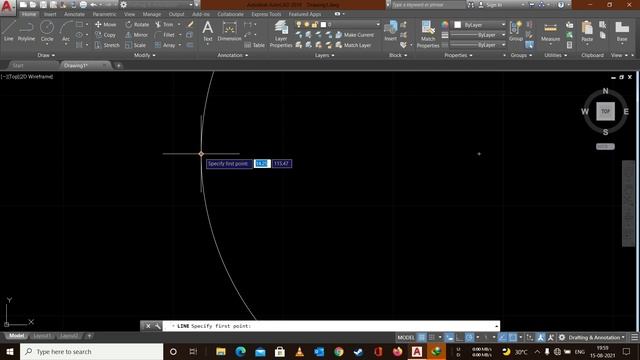Toggle object snap in status bar
This screenshot has height=360, width=640.
pyautogui.click(x=513, y=338)
